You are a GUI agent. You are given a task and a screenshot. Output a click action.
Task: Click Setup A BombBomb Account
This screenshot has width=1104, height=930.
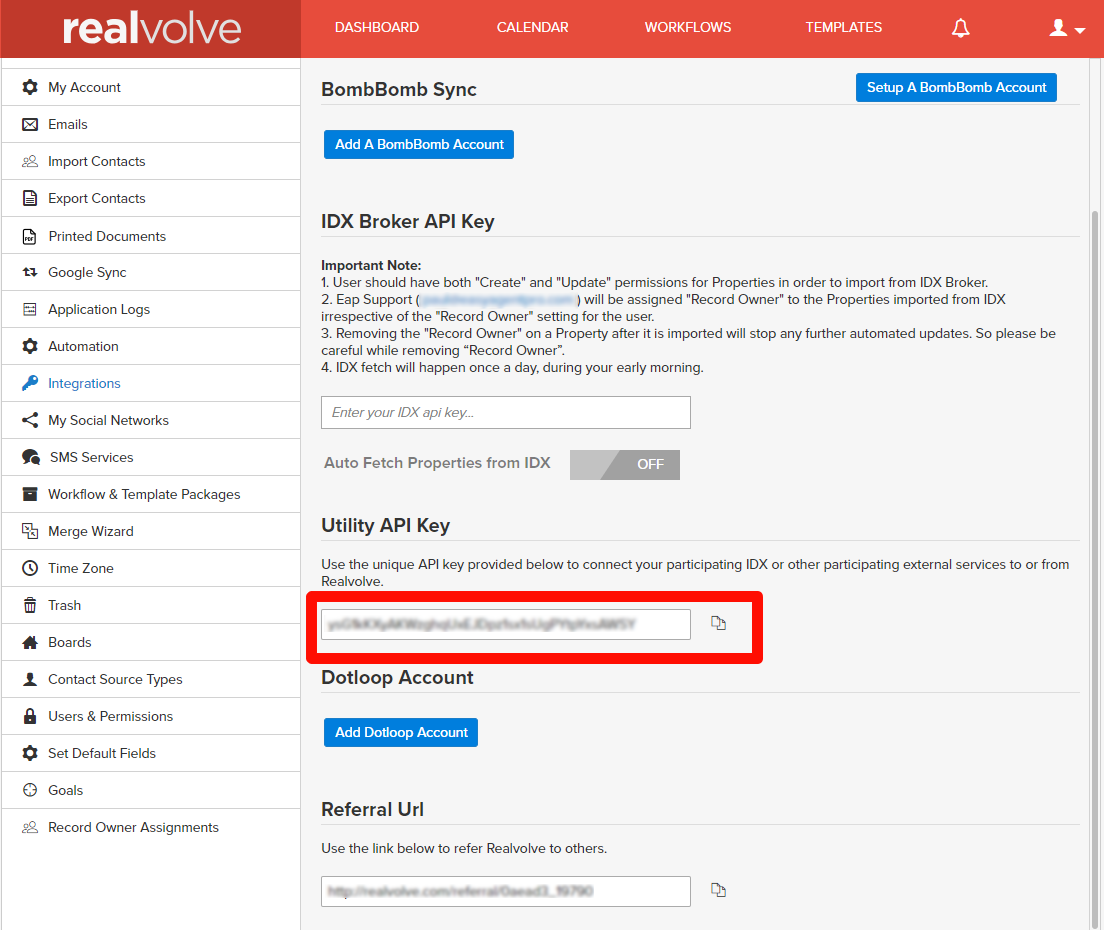click(955, 87)
